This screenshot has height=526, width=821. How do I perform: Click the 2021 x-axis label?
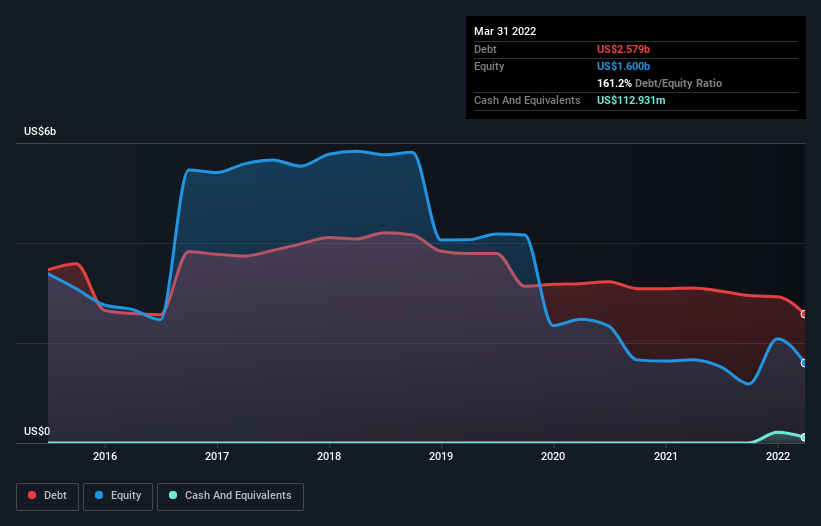click(665, 456)
